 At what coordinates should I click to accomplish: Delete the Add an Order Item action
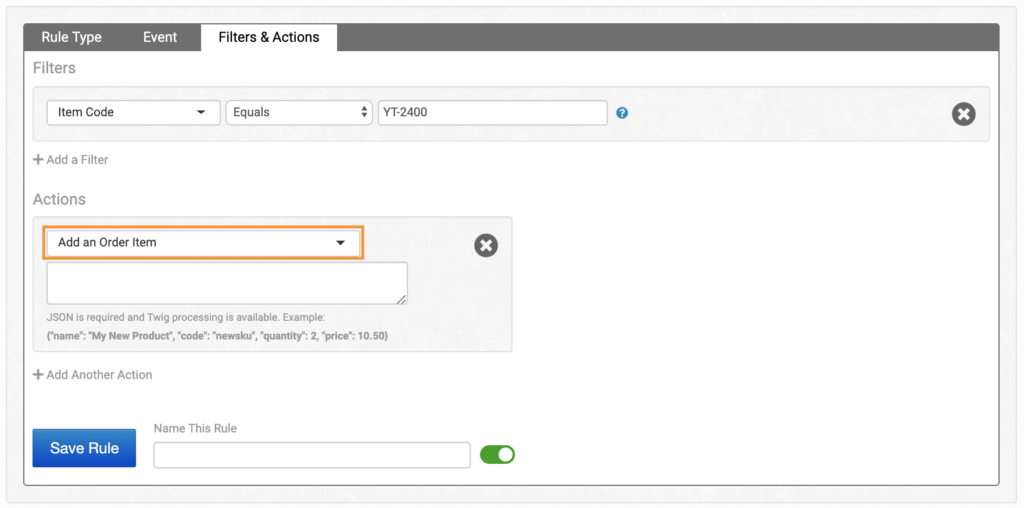(x=486, y=245)
